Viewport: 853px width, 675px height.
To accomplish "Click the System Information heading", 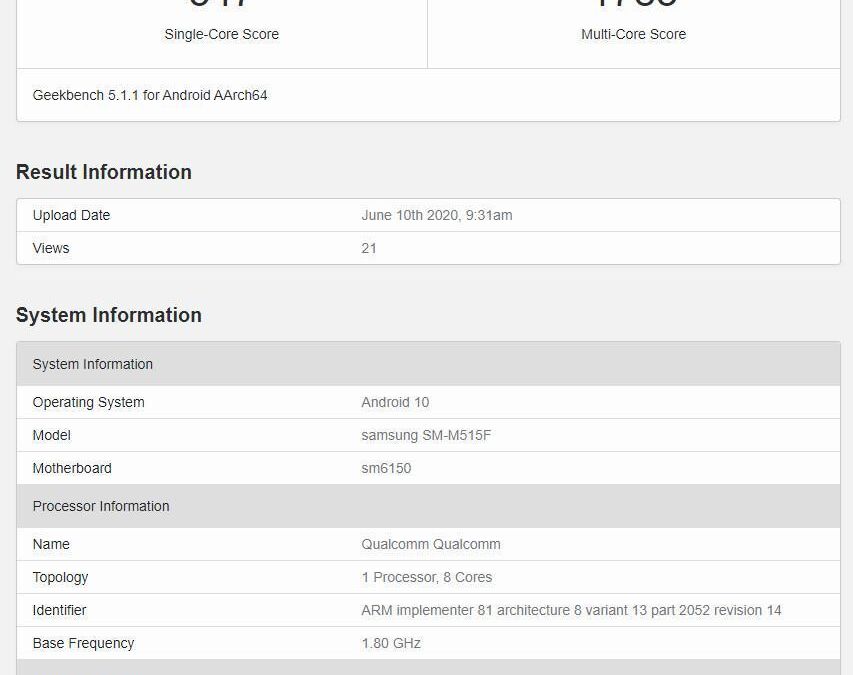I will [x=108, y=315].
